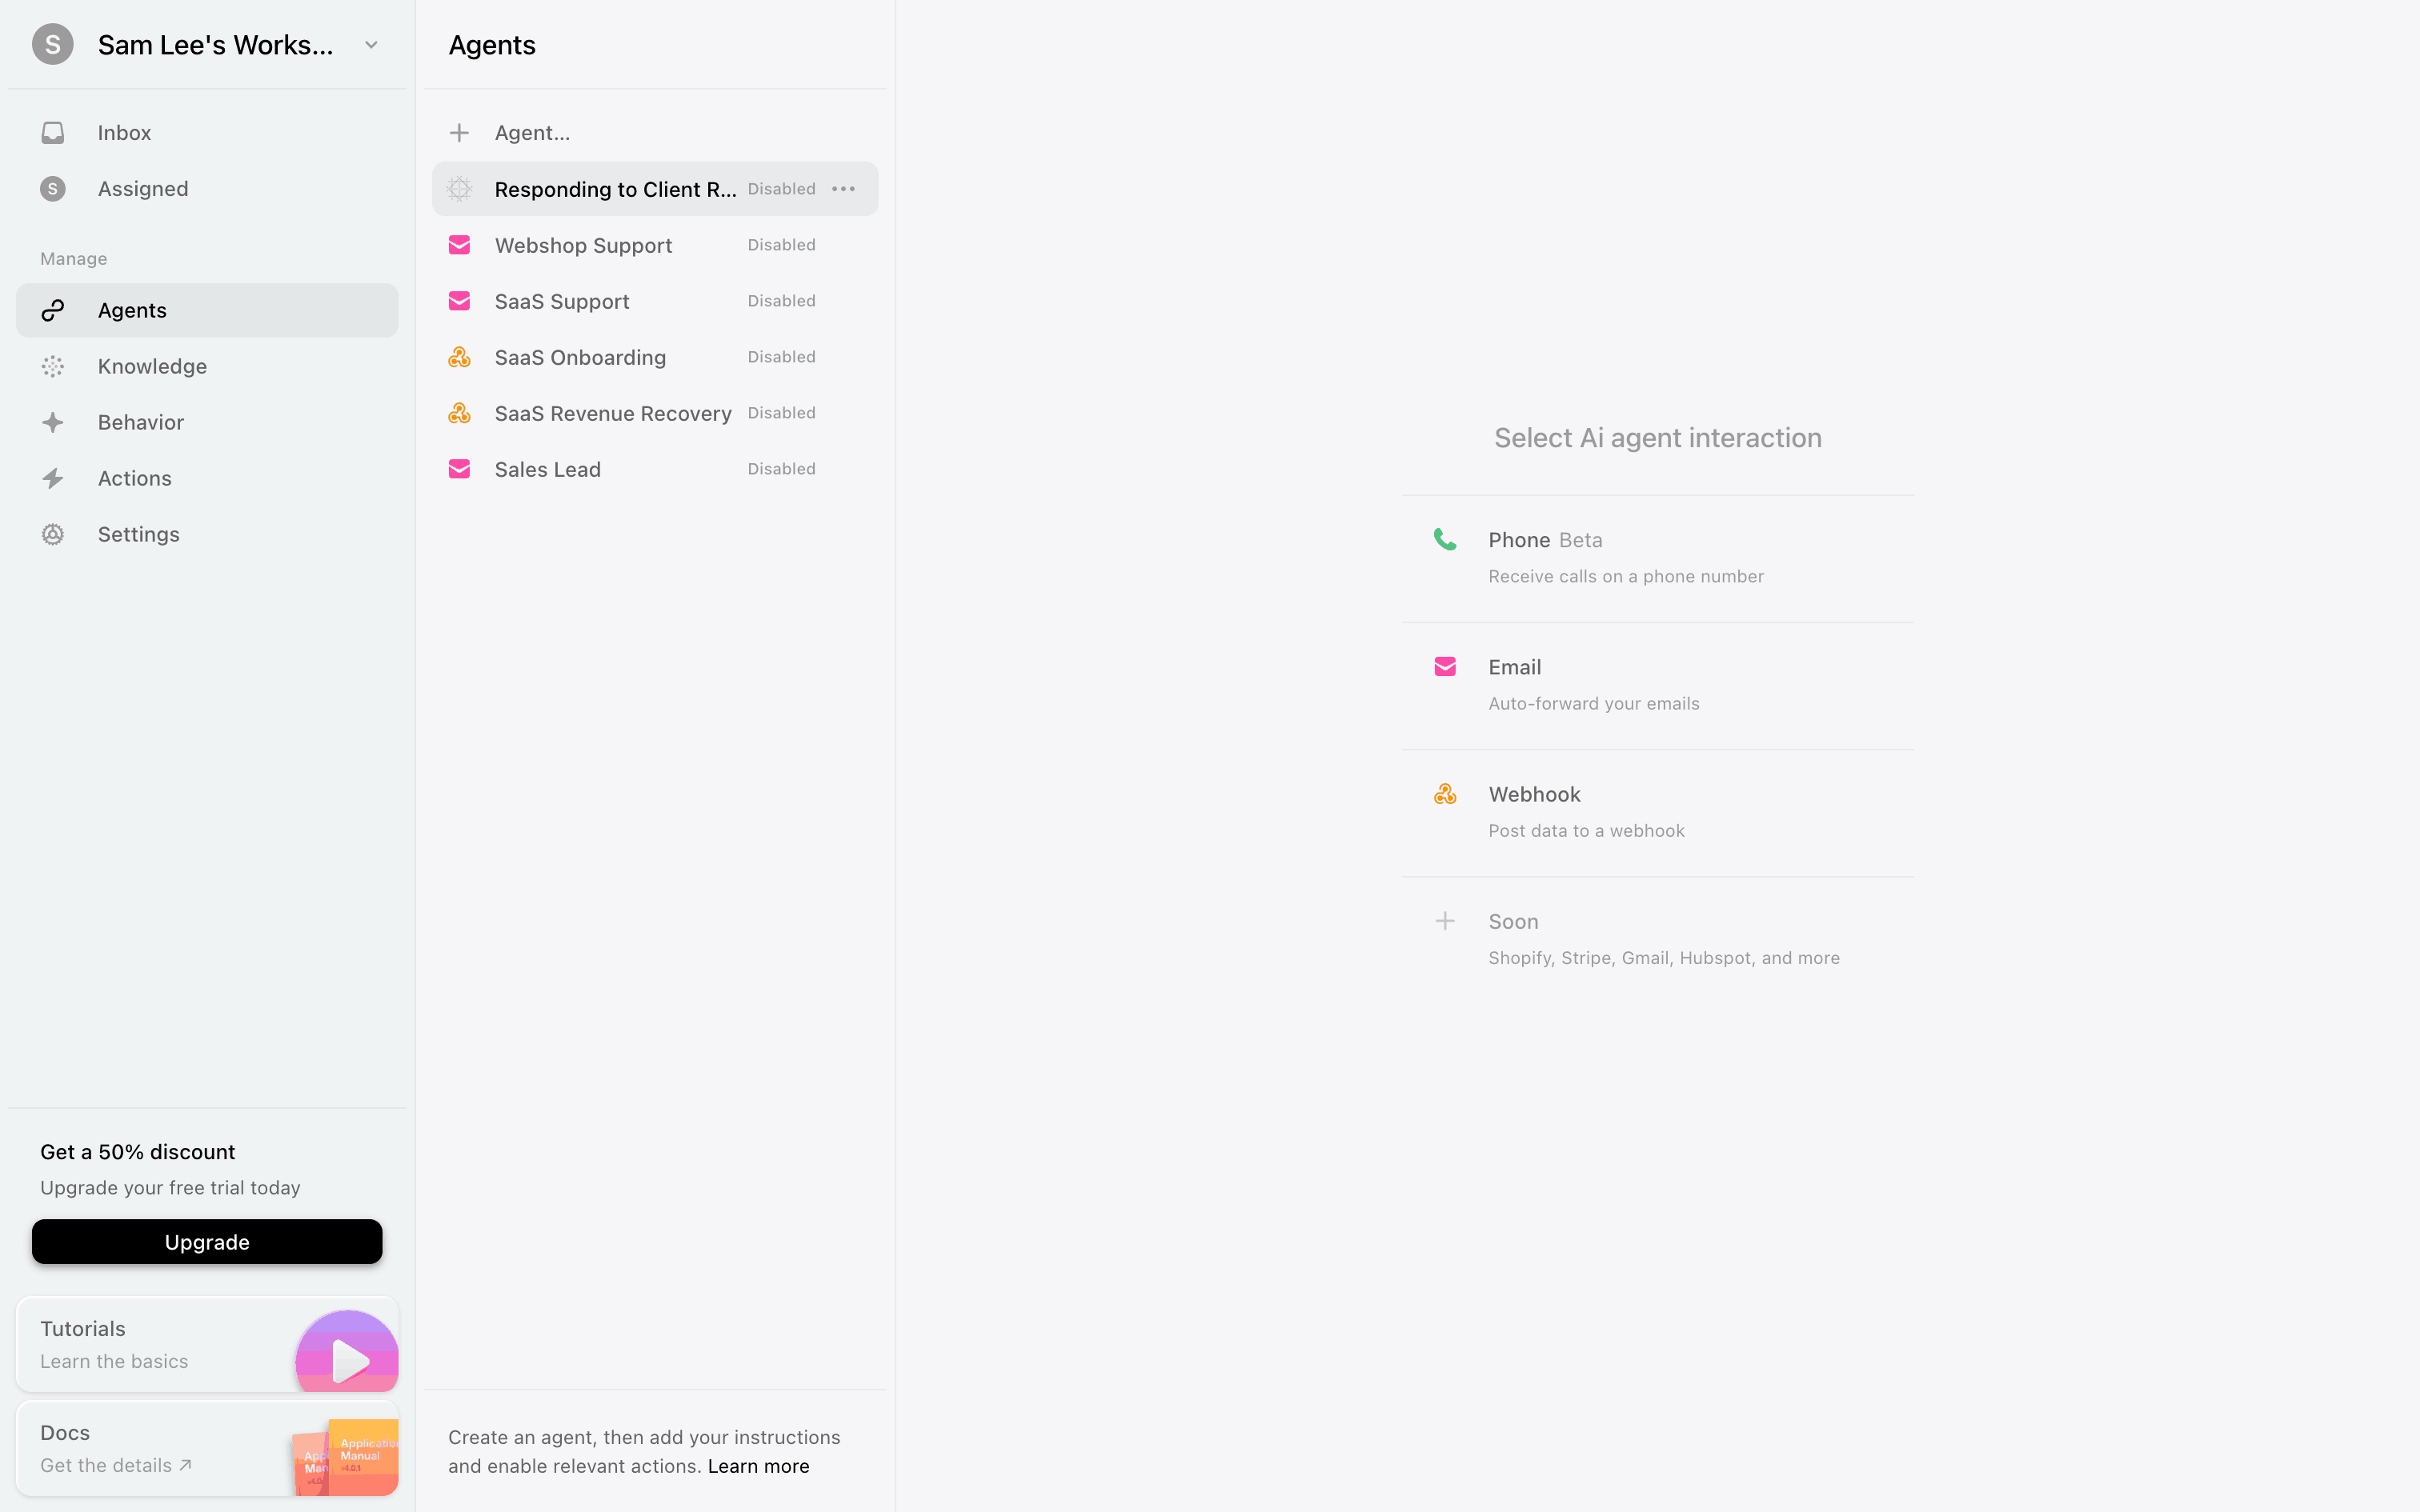The height and width of the screenshot is (1512, 2420).
Task: Open the Docs card
Action: click(207, 1448)
